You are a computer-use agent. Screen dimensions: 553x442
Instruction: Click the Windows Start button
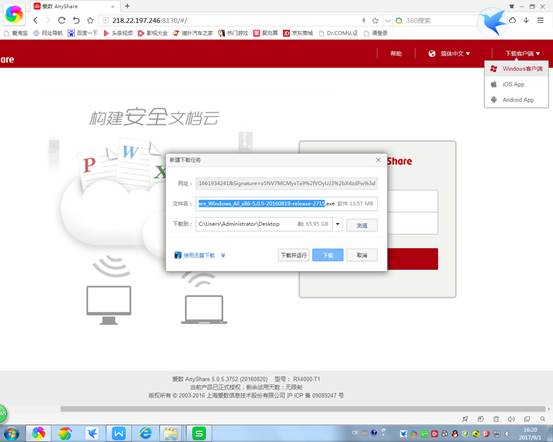pyautogui.click(x=11, y=434)
